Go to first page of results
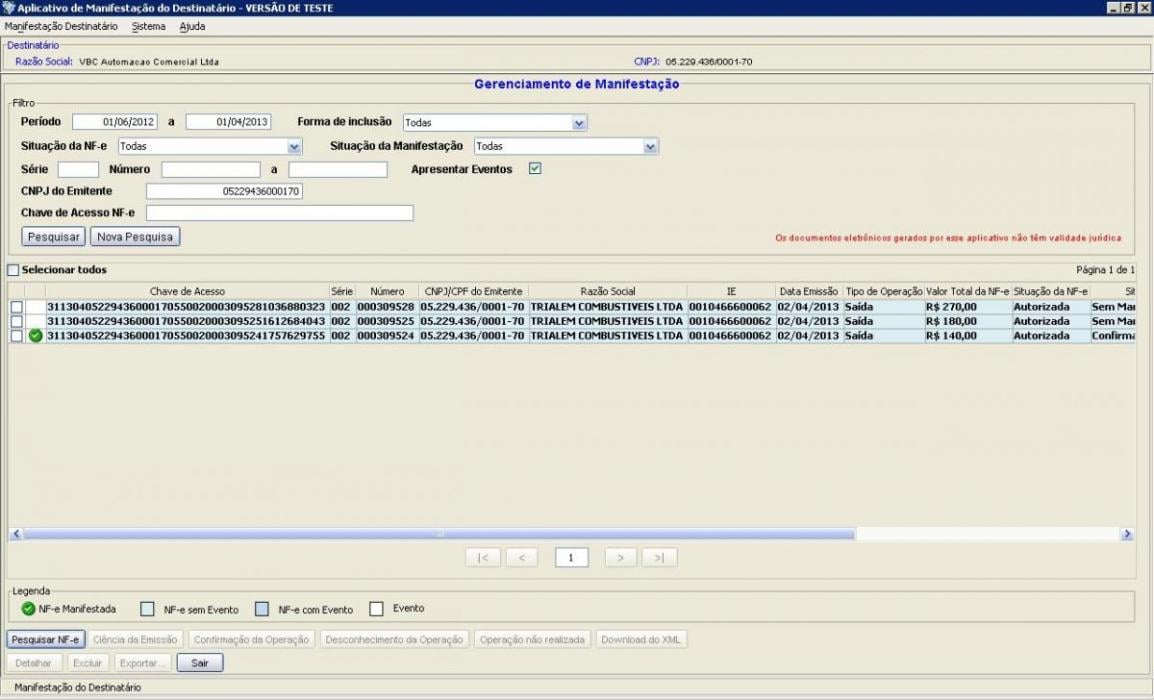 pos(483,558)
